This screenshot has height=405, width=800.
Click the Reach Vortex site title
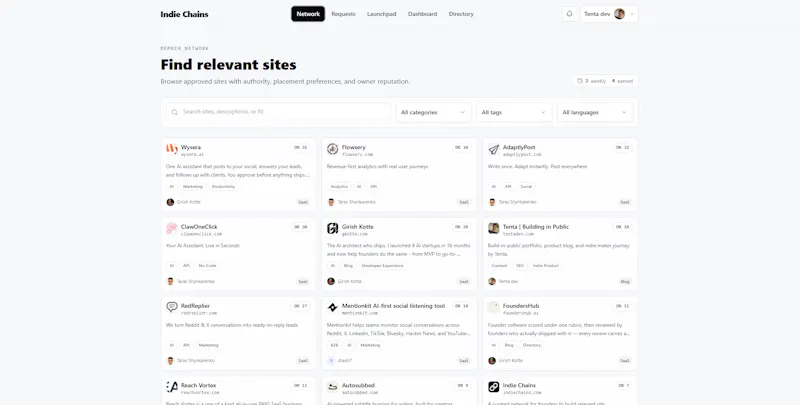[x=198, y=385]
